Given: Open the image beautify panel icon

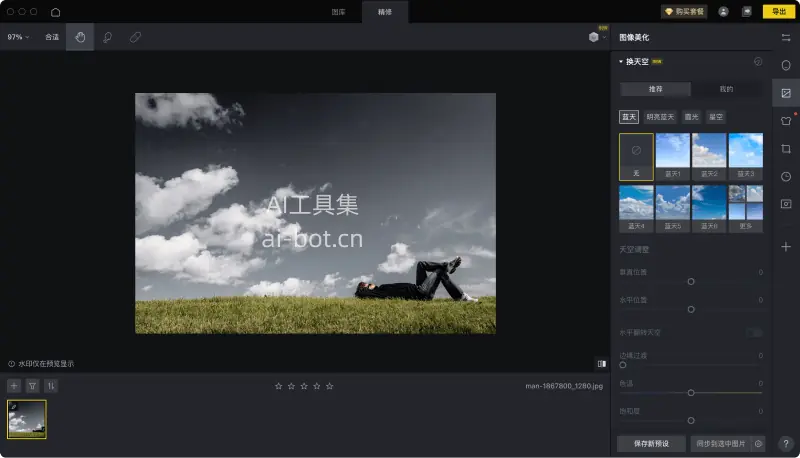Looking at the screenshot, I should tap(786, 93).
